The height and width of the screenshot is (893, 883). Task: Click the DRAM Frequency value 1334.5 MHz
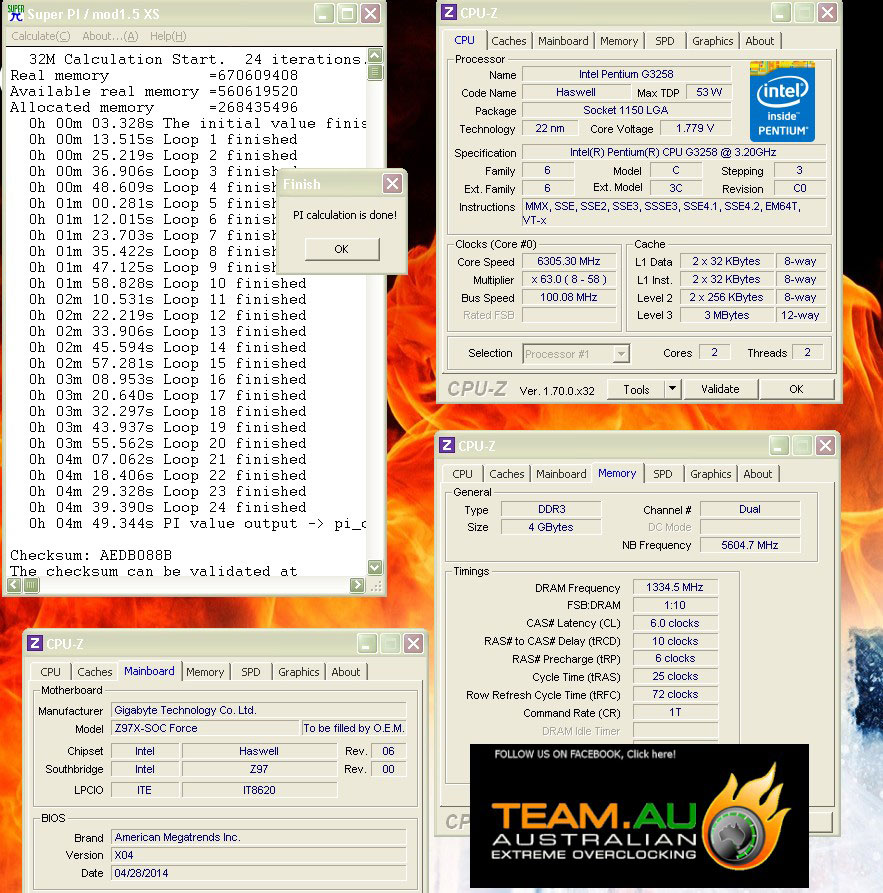click(674, 587)
